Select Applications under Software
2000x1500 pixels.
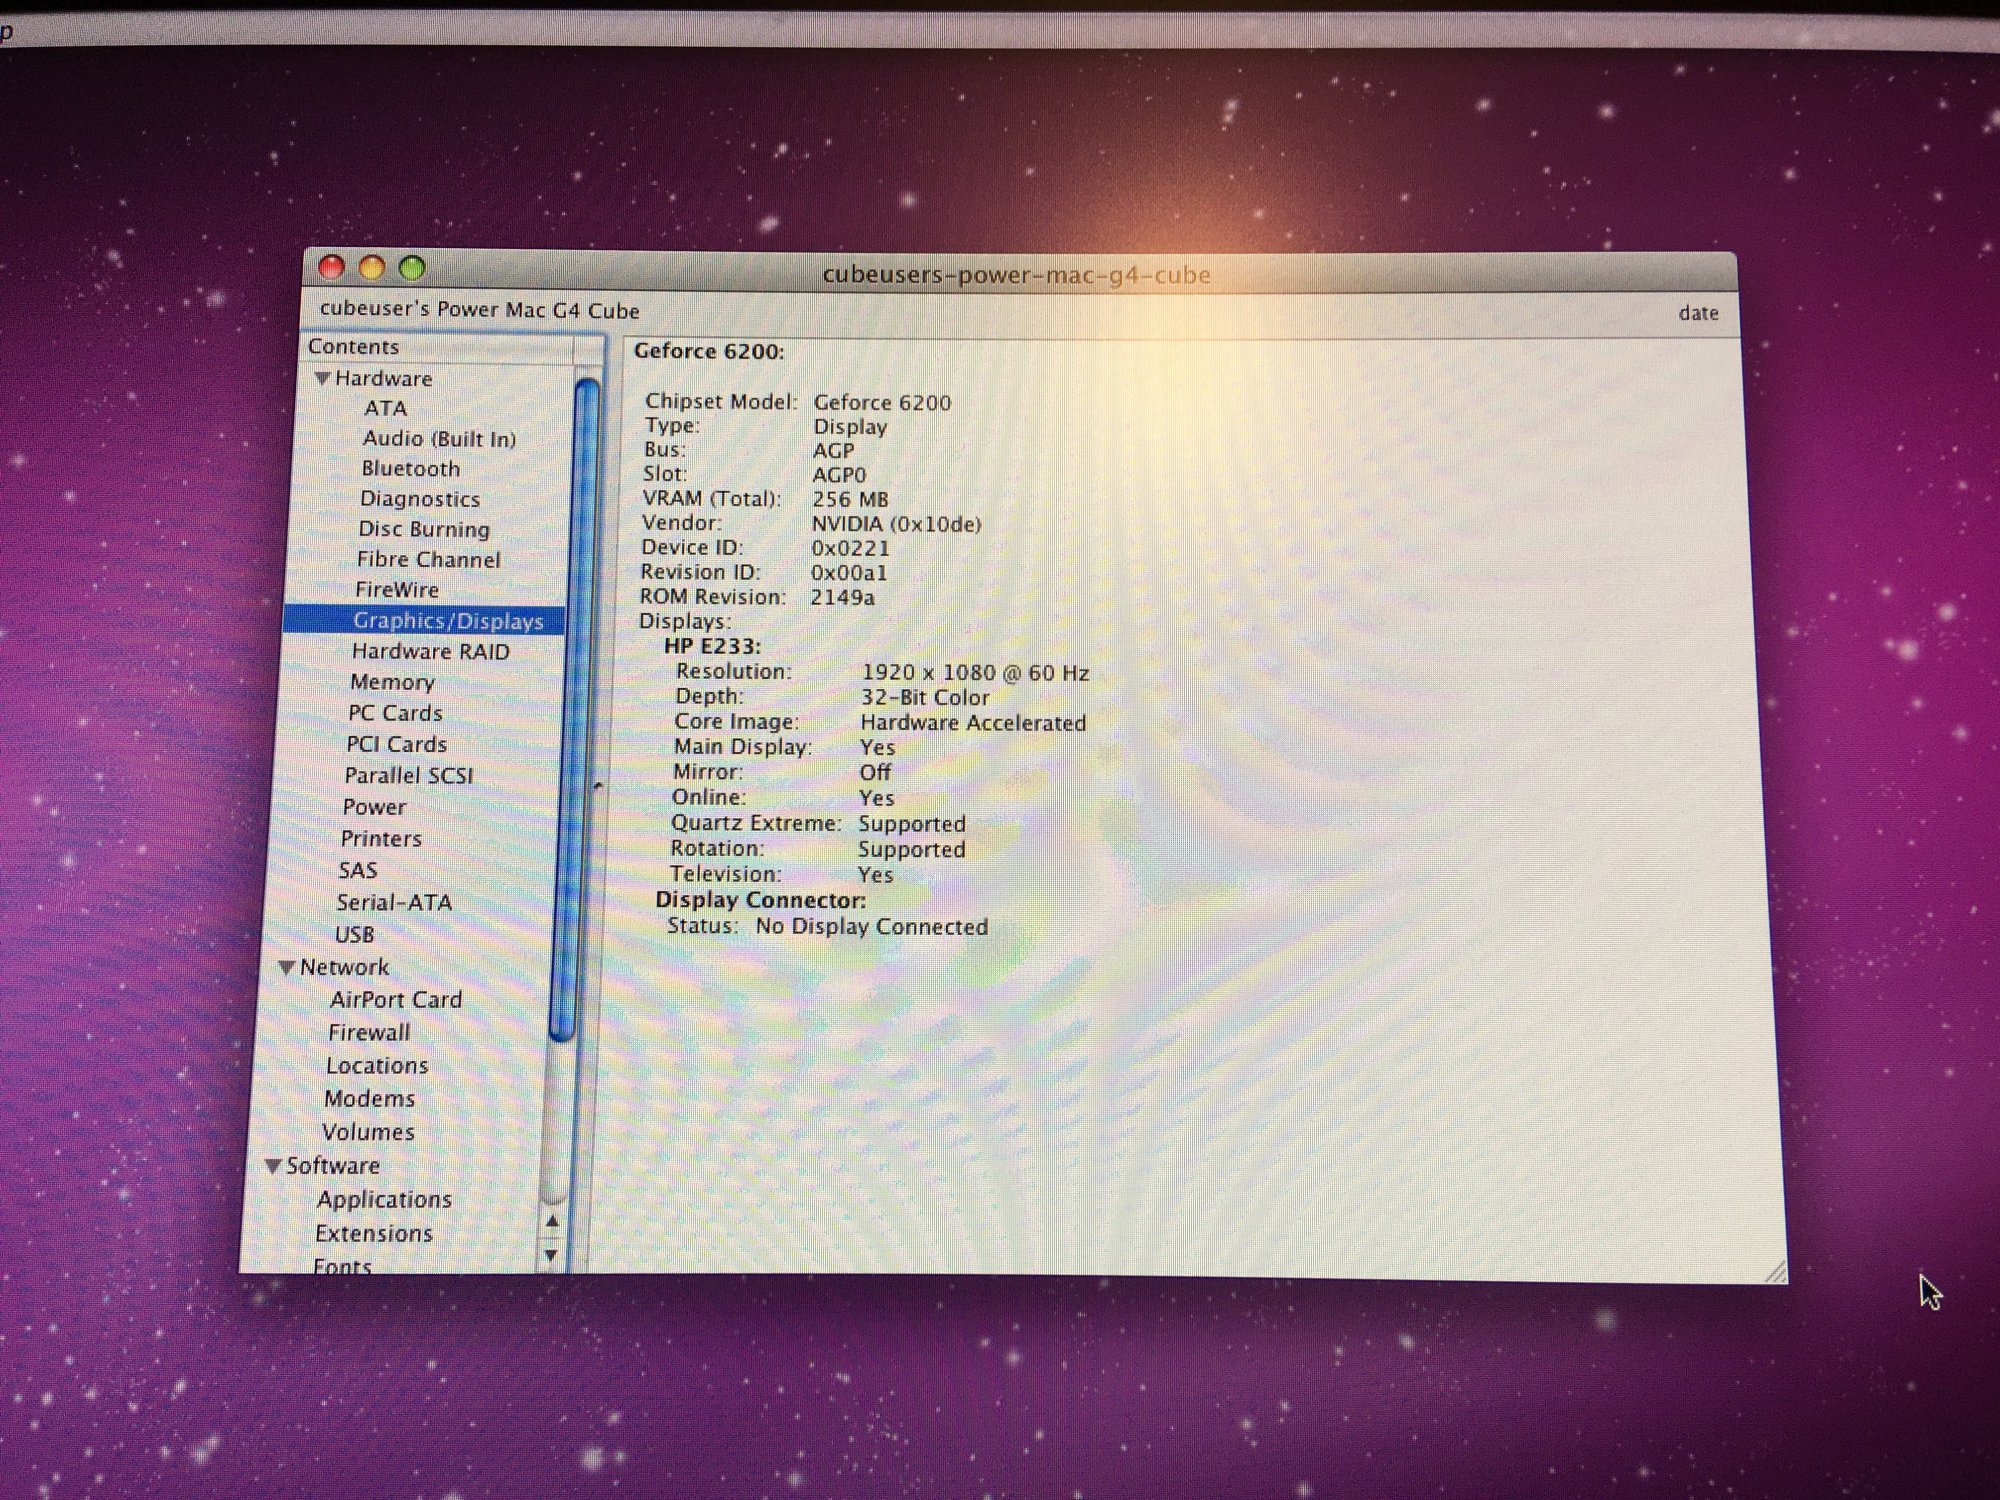[384, 1199]
